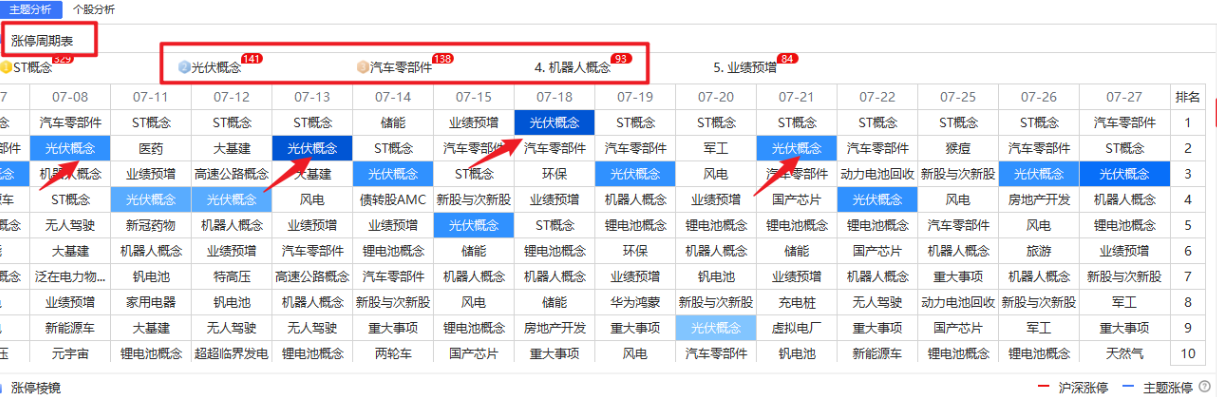Select the 主题分析 tab

click(x=31, y=9)
